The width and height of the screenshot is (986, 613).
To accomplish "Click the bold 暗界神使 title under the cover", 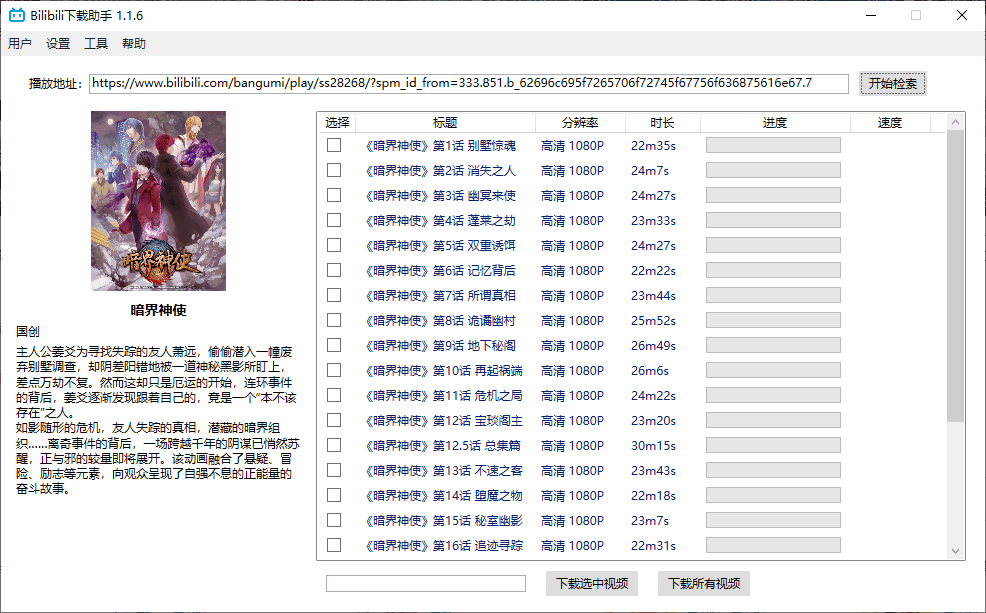I will (158, 310).
